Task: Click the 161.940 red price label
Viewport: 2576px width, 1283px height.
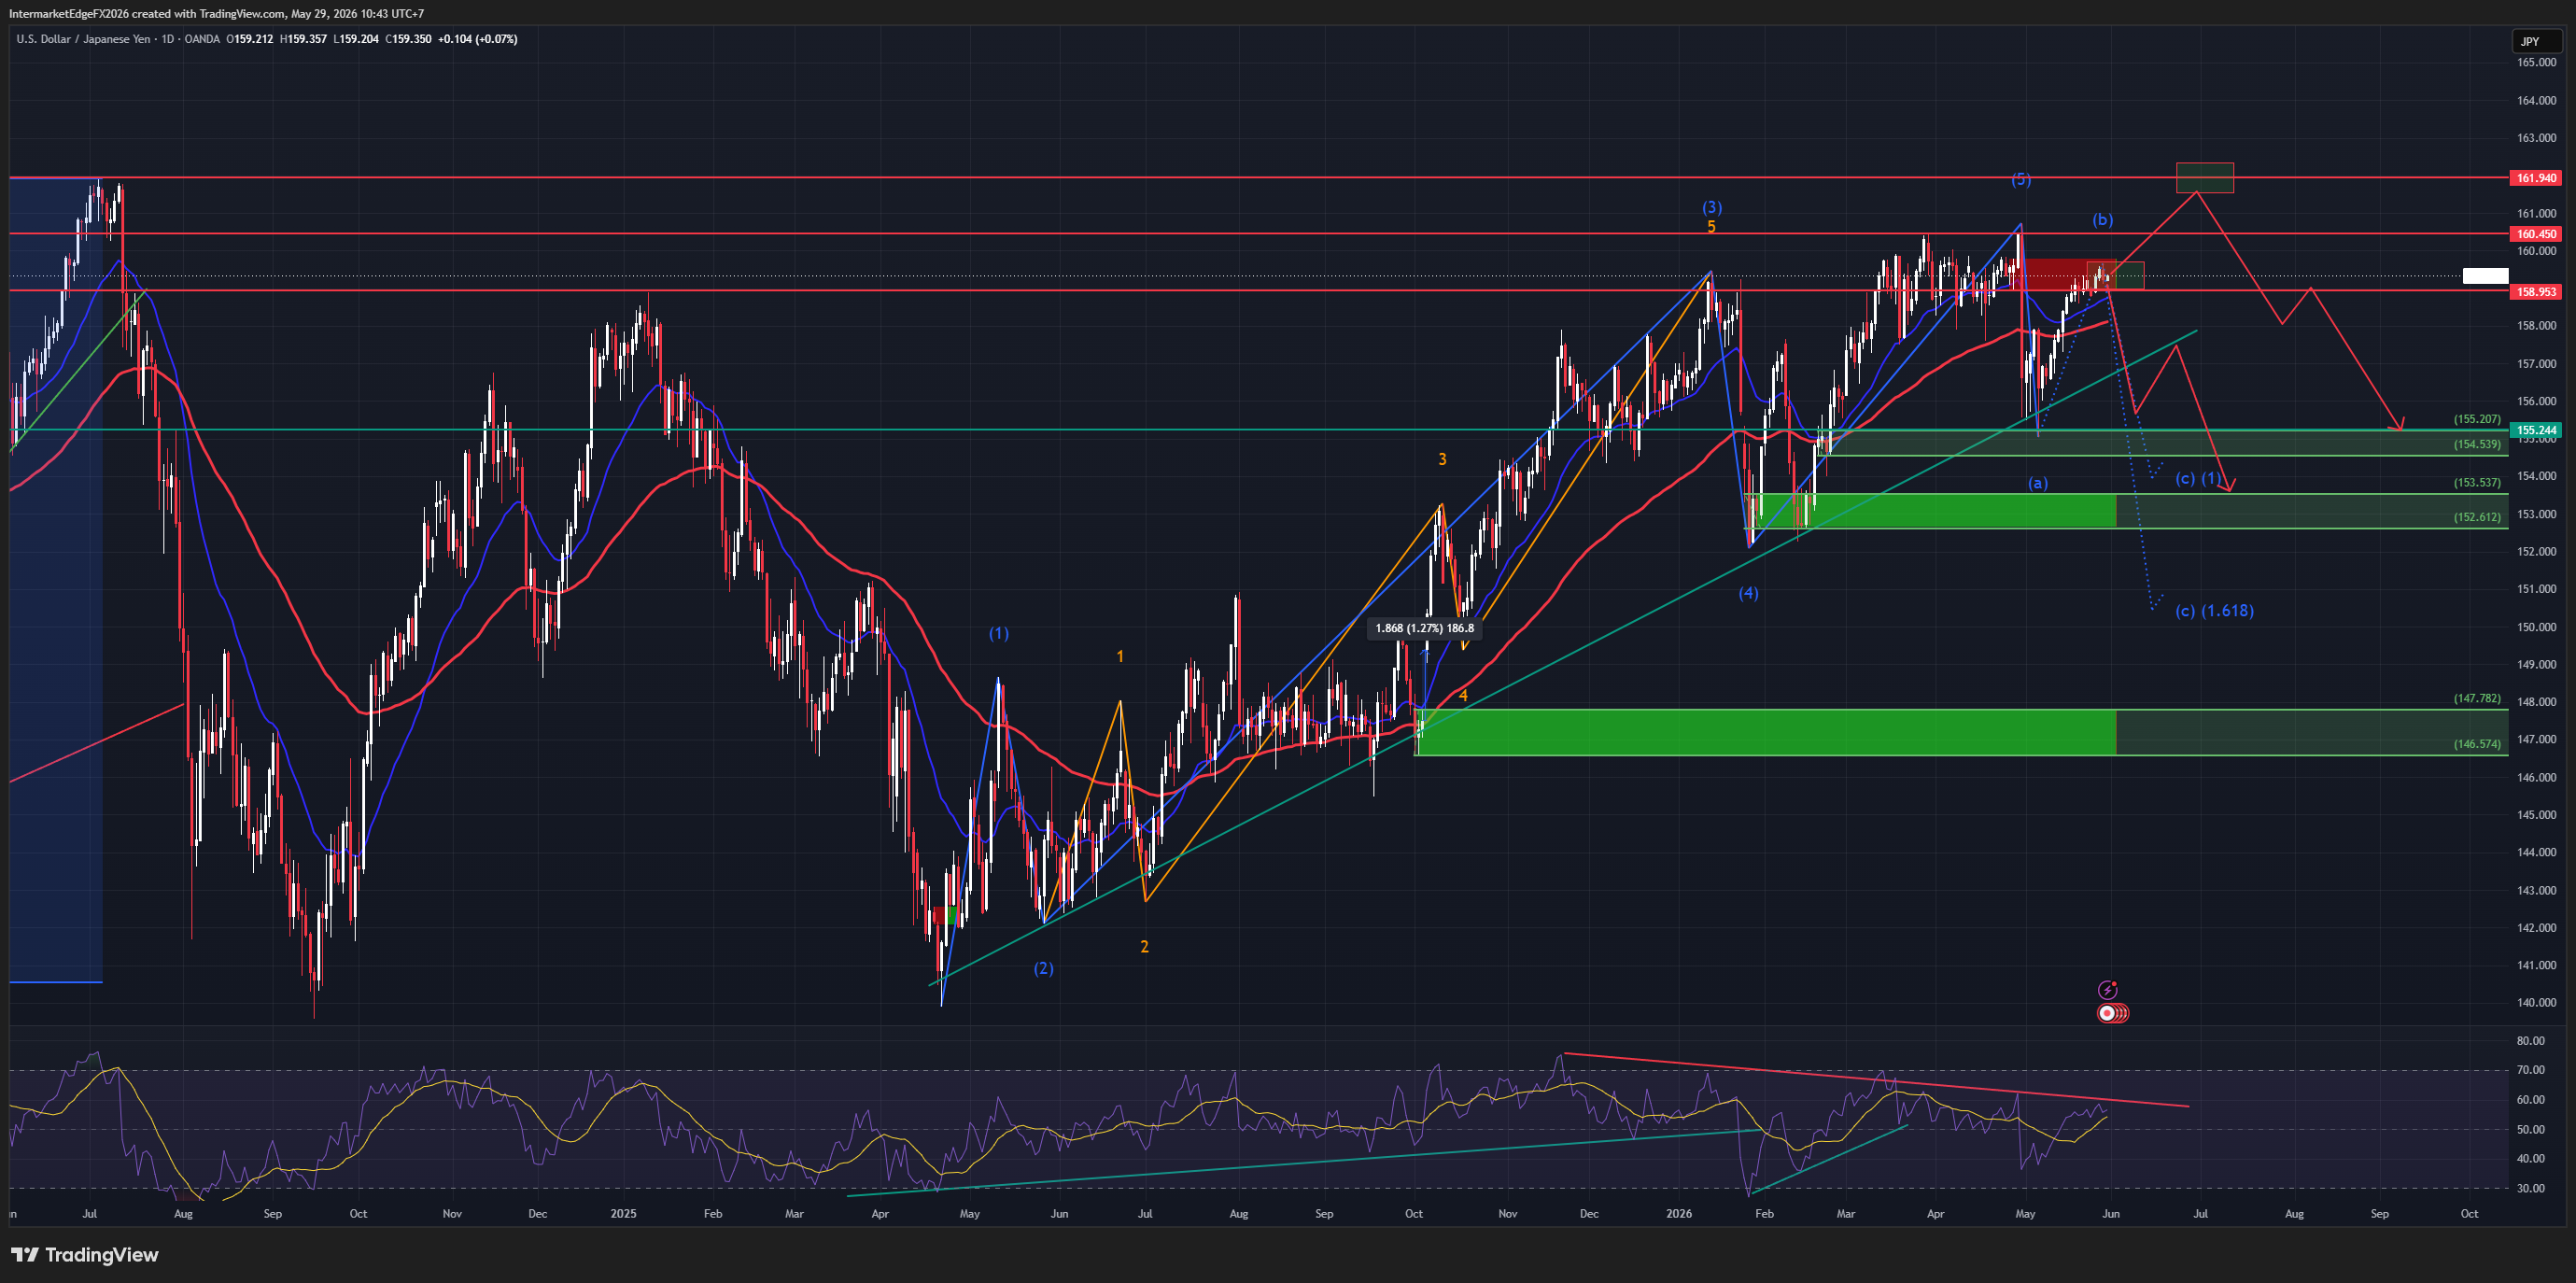Action: point(2536,178)
